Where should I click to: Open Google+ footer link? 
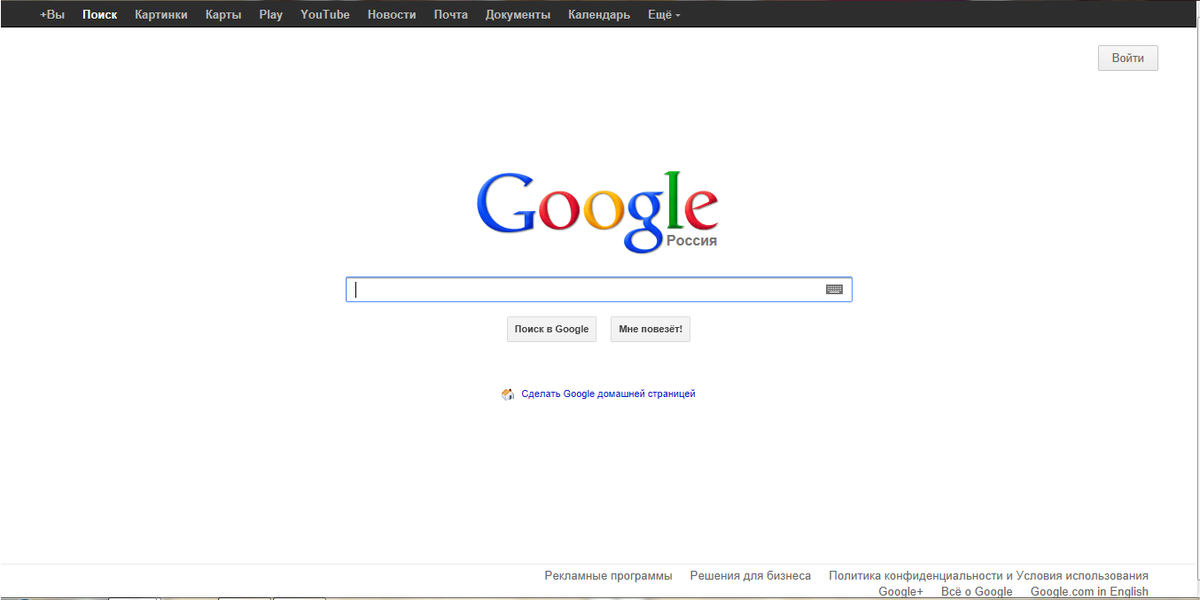point(901,592)
